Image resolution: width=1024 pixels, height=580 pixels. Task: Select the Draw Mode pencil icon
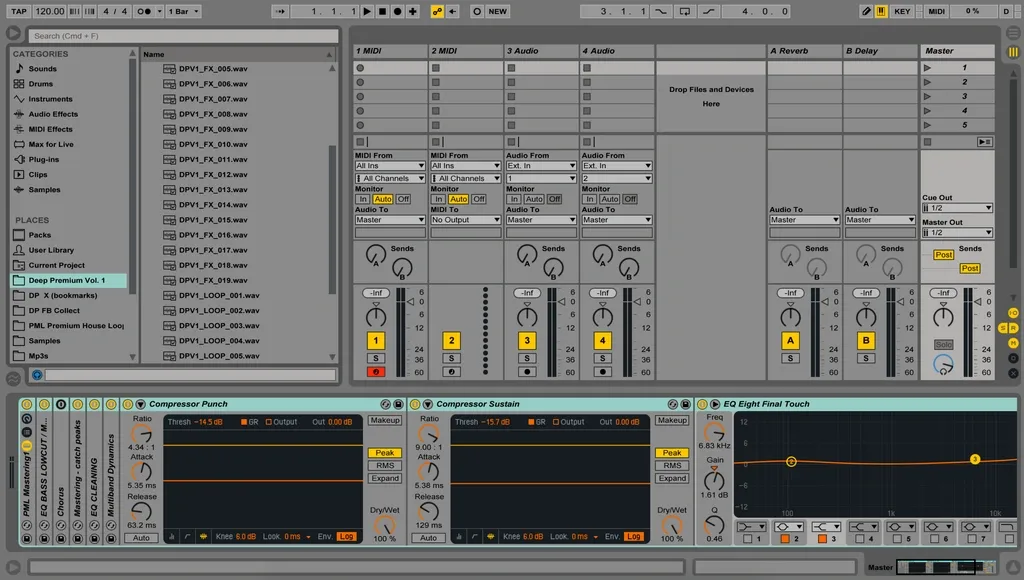[x=866, y=11]
